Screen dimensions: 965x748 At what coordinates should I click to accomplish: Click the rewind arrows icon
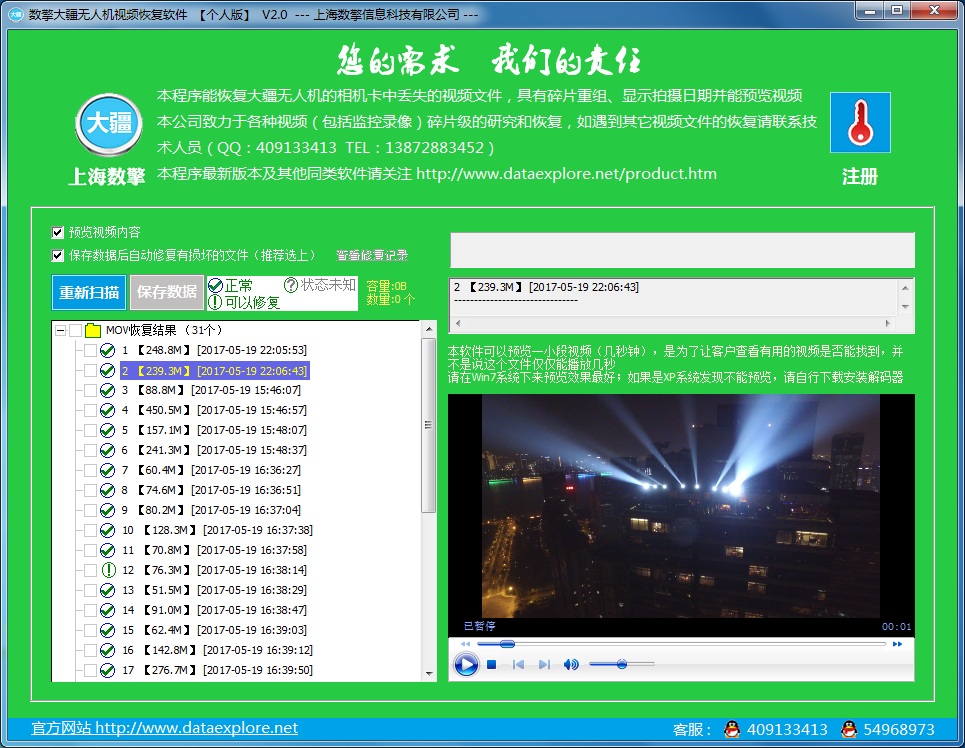click(x=465, y=644)
